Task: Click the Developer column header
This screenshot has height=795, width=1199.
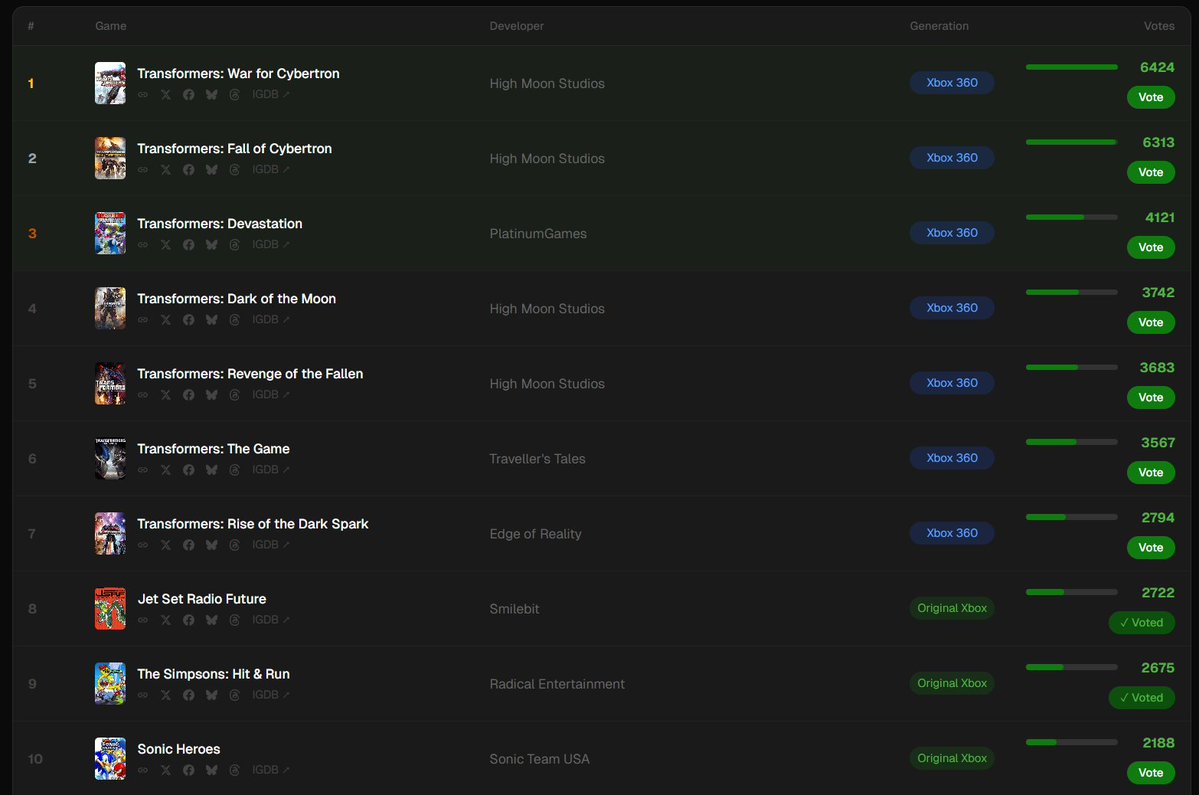Action: click(517, 26)
